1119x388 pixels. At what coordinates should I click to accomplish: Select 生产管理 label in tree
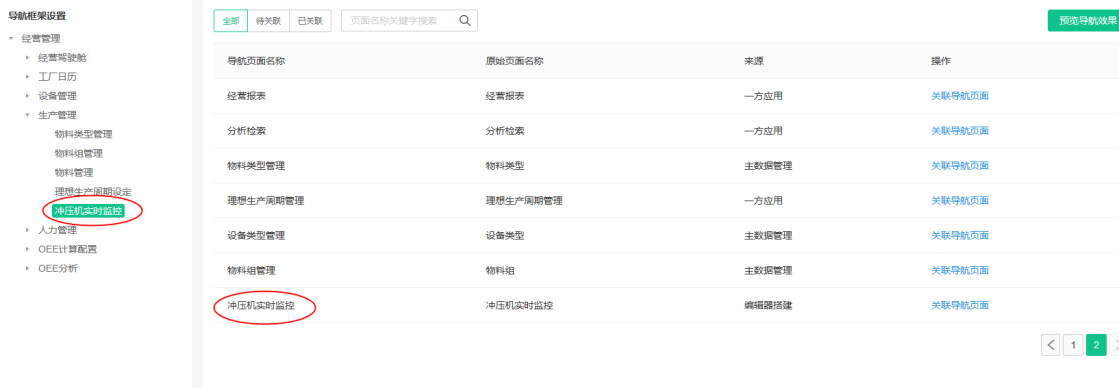[57, 115]
